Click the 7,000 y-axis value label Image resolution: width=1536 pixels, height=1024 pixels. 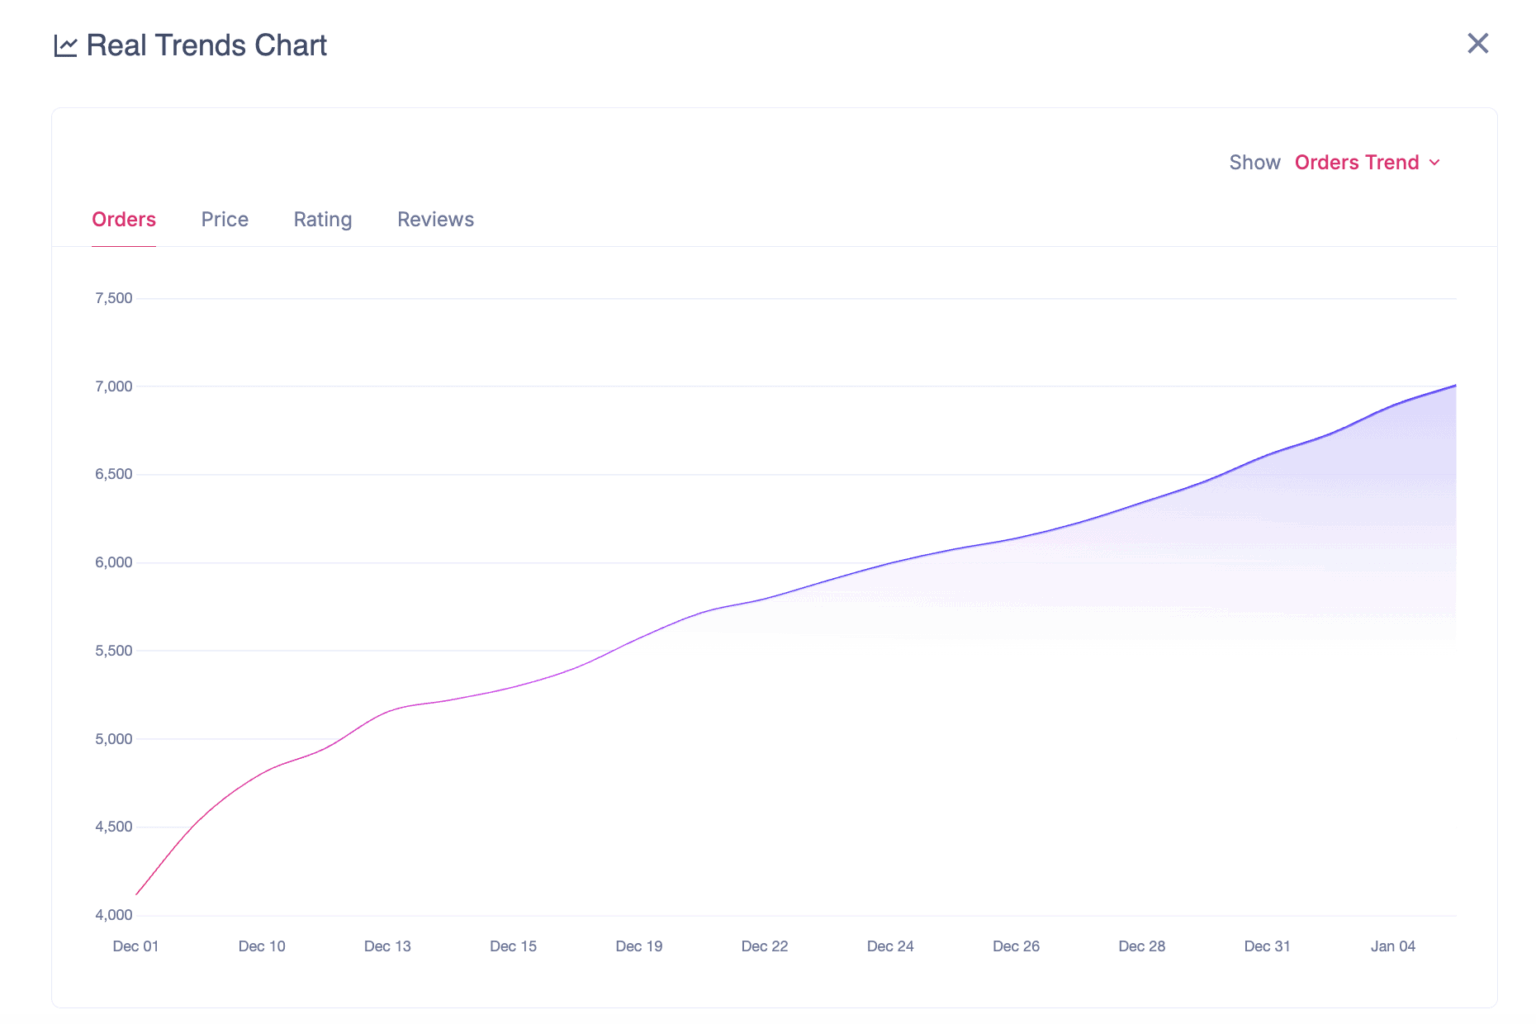point(113,386)
